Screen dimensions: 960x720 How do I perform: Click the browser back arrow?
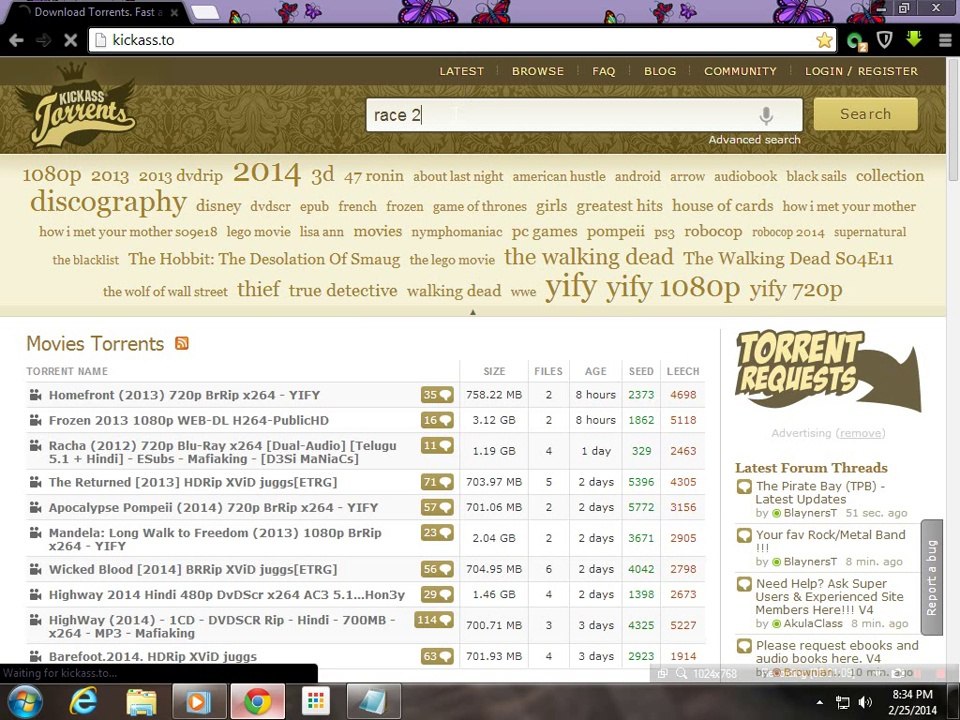(x=17, y=40)
